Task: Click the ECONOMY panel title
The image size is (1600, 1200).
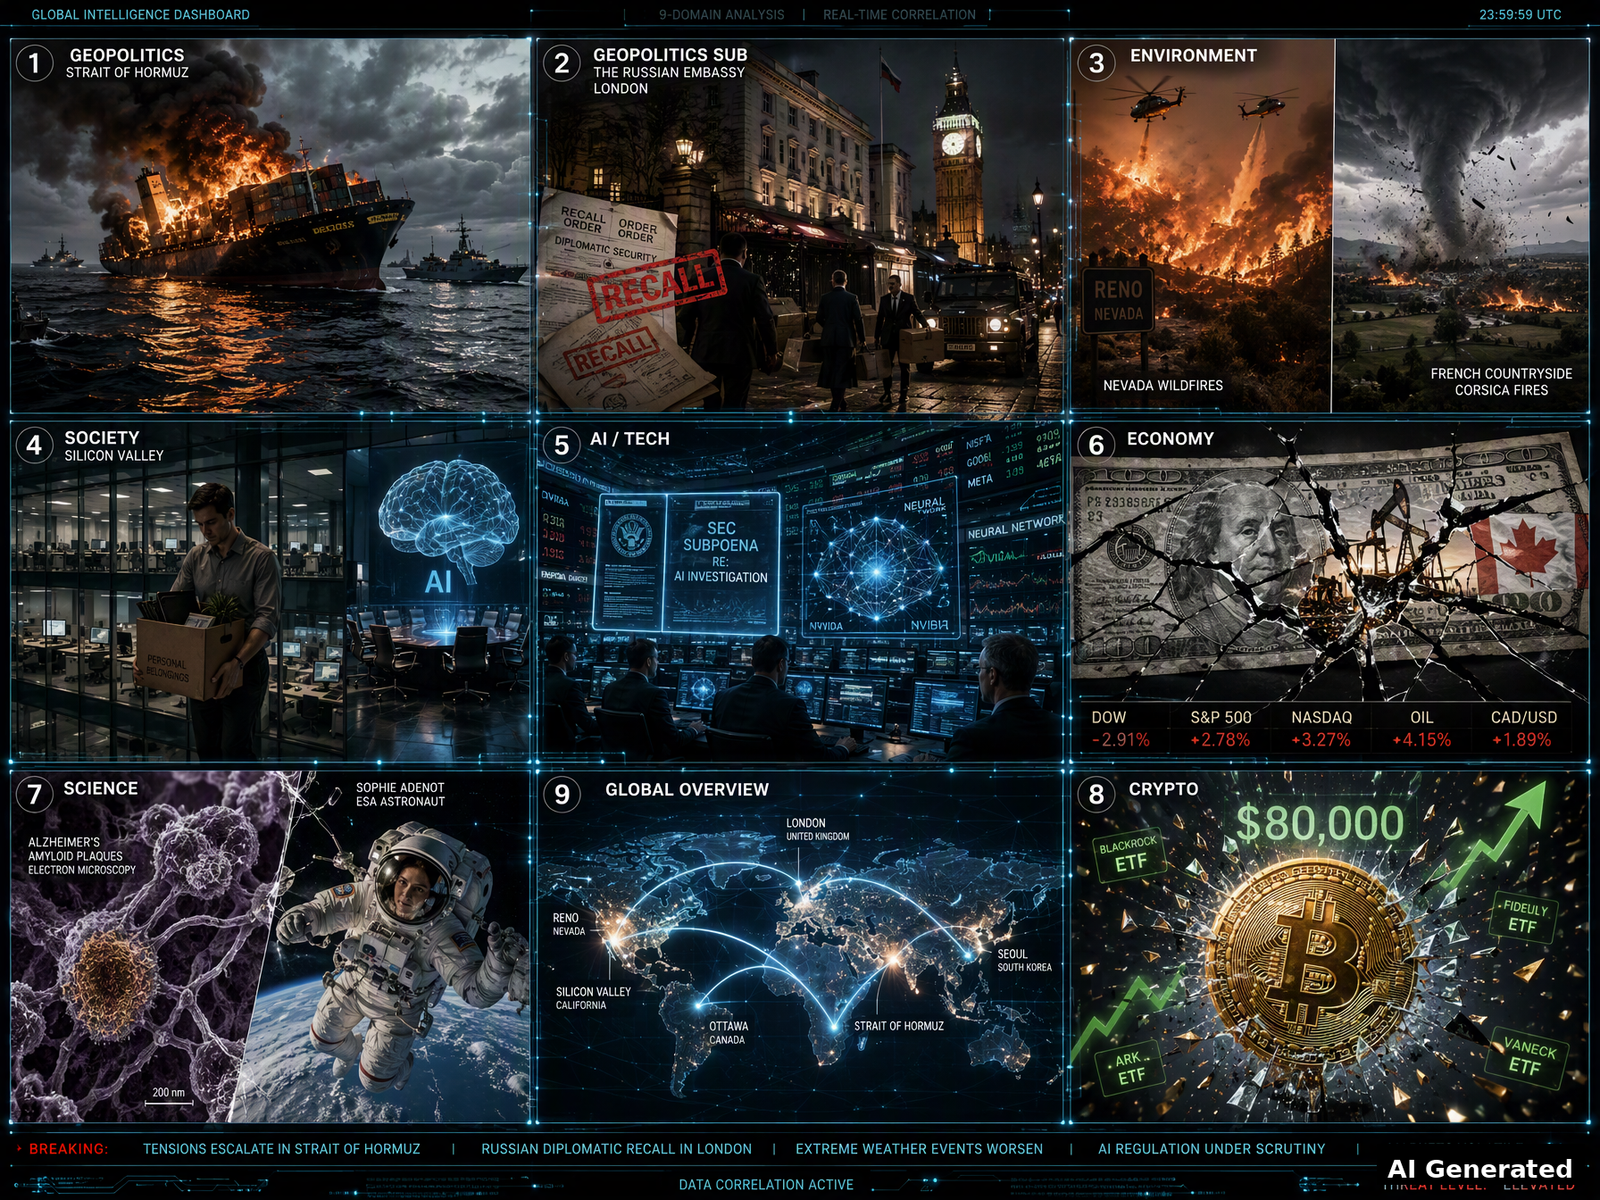Action: [1170, 438]
